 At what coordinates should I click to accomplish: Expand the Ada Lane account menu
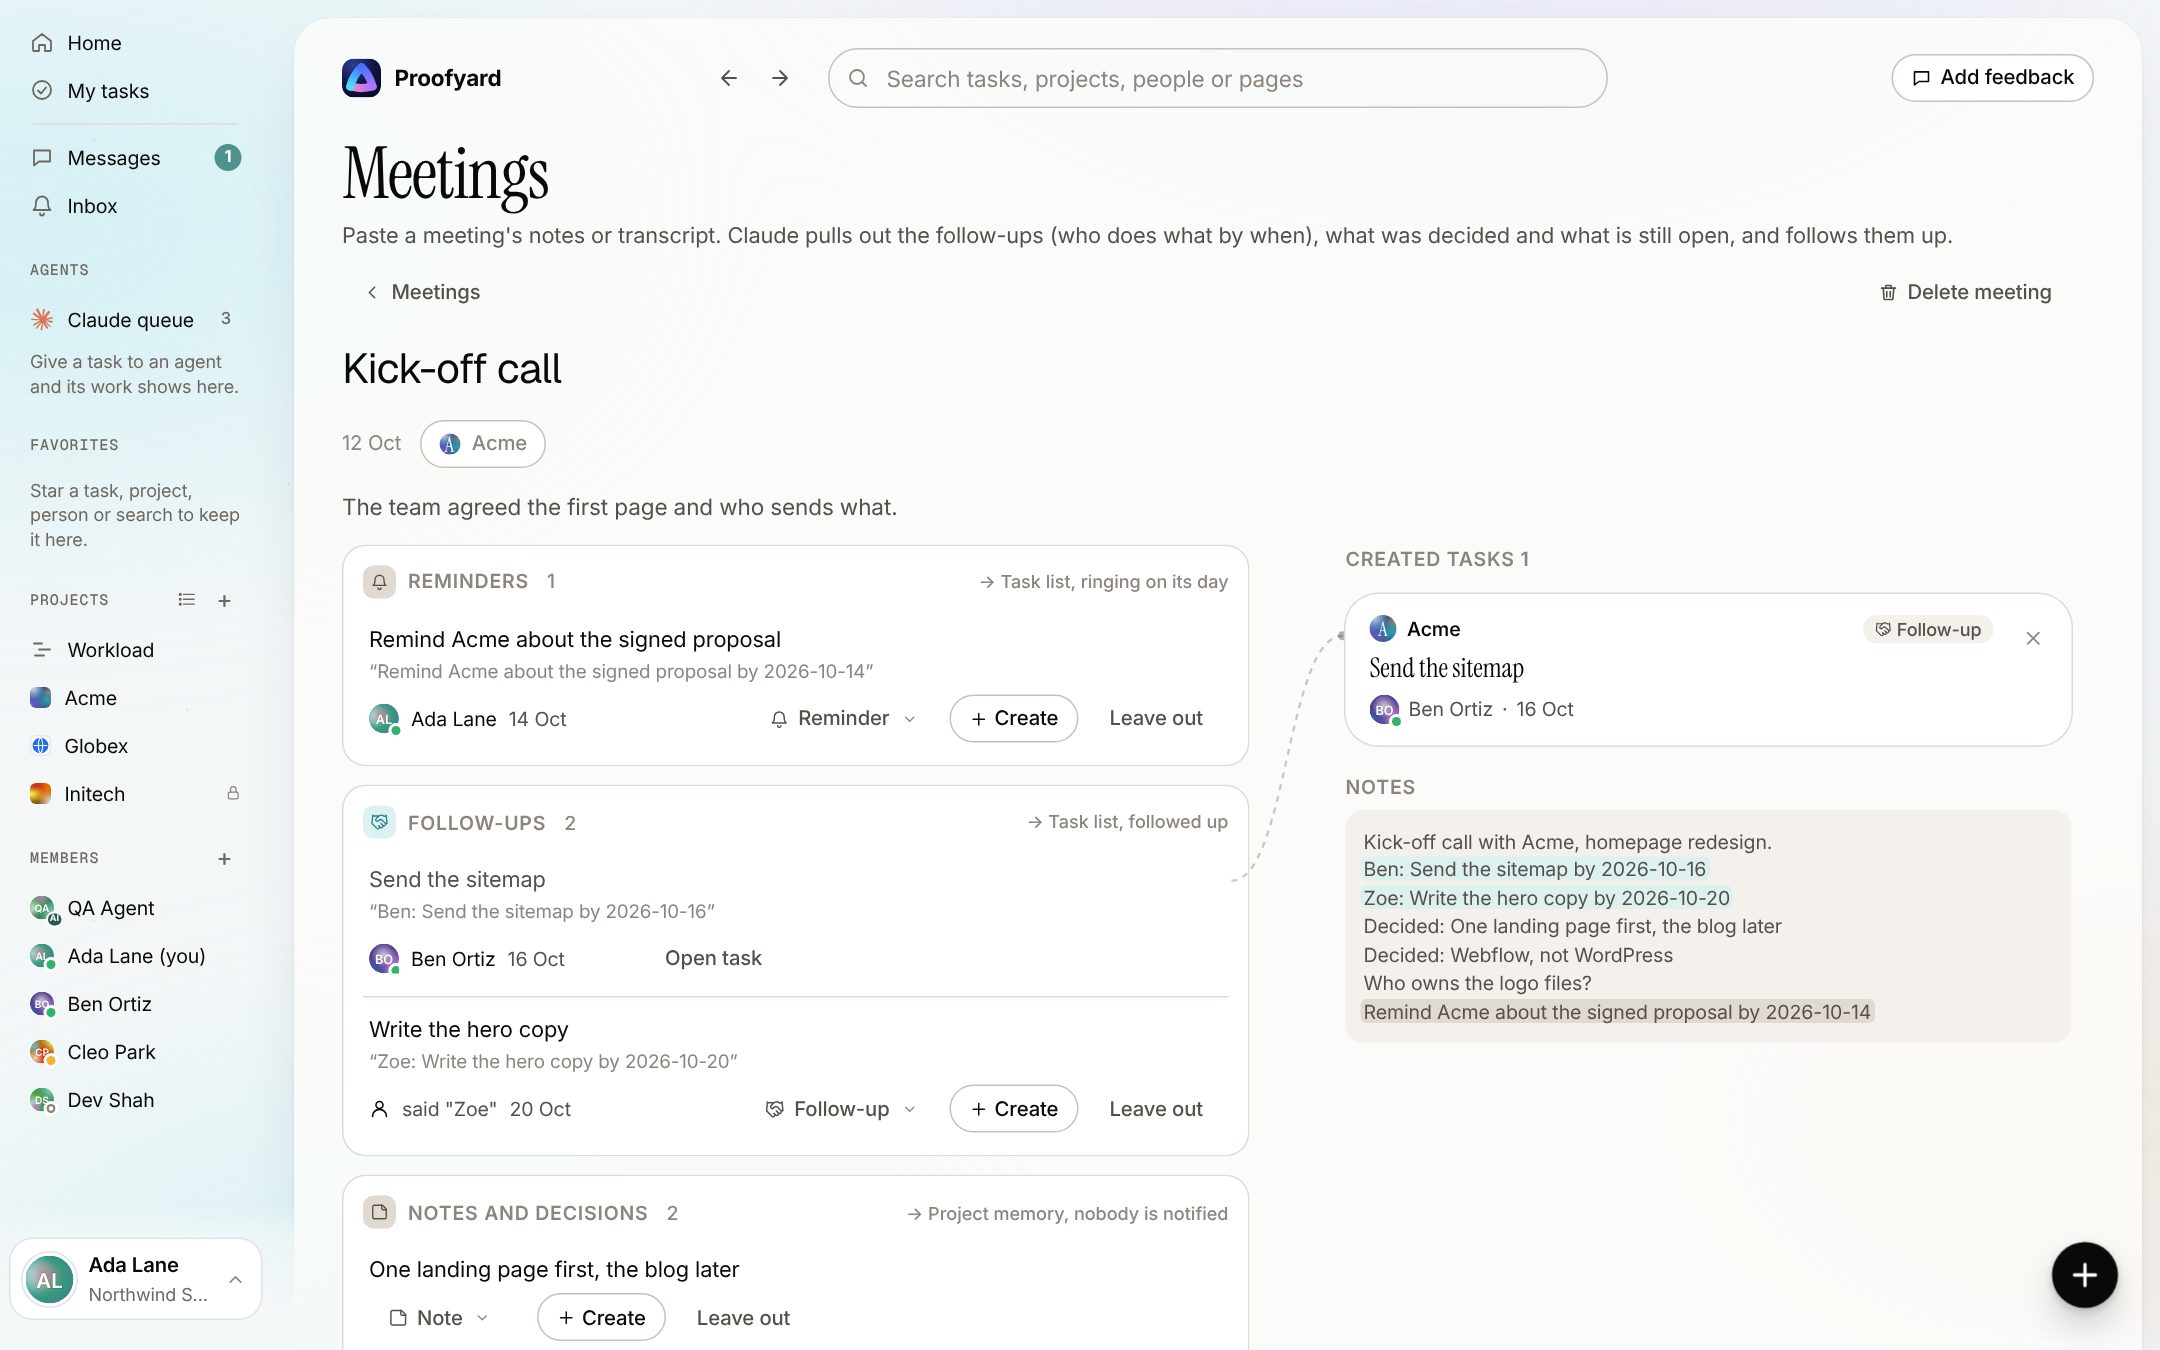point(136,1279)
